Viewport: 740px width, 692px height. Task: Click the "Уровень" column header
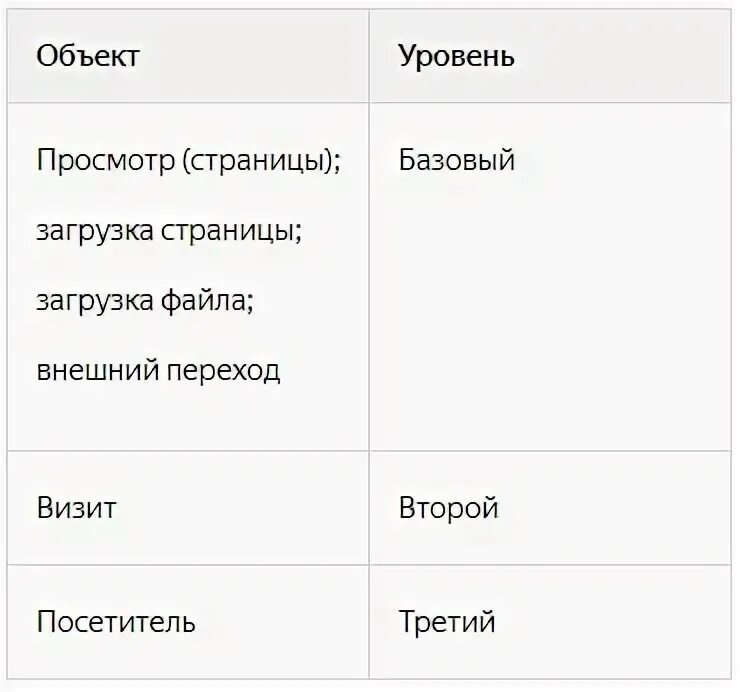tap(456, 57)
